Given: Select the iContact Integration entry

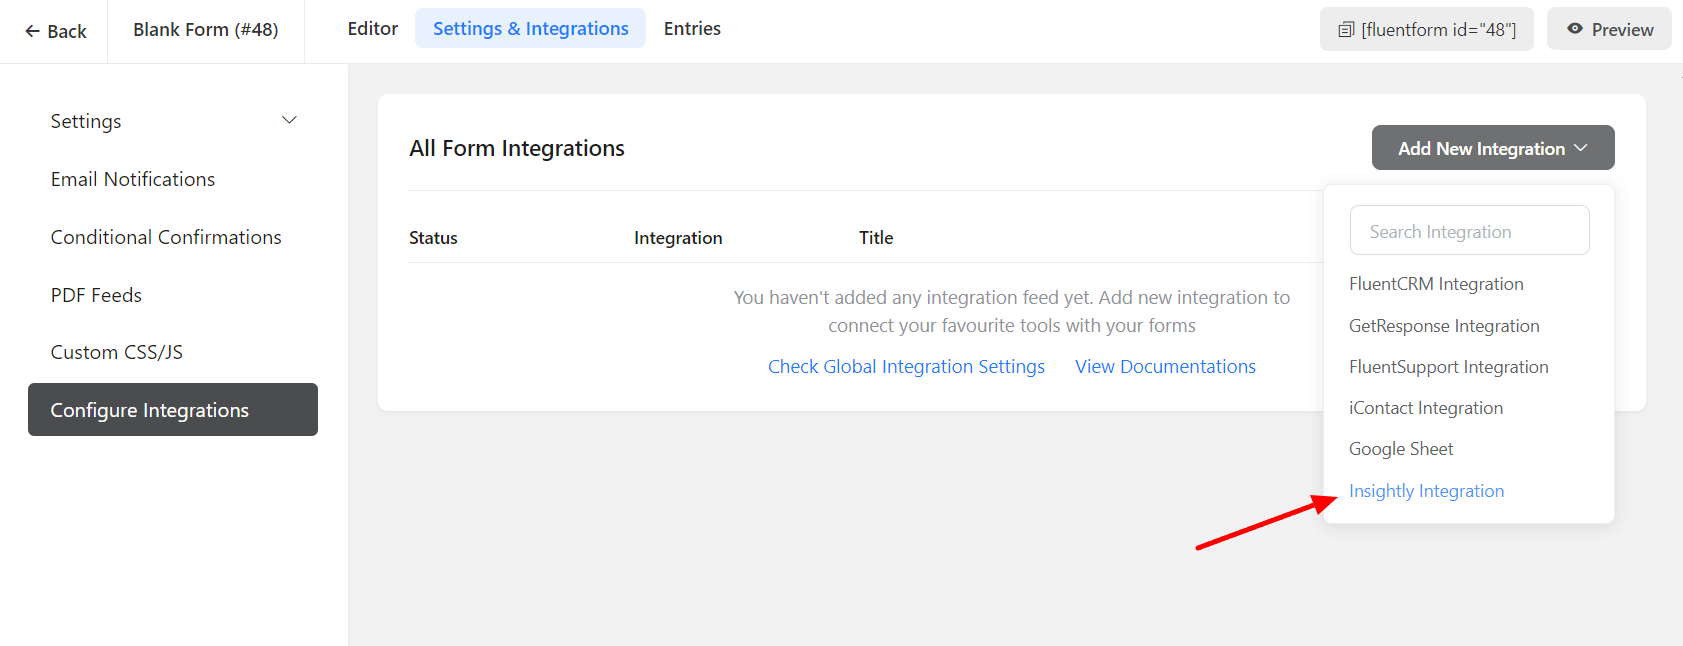Looking at the screenshot, I should [1425, 408].
